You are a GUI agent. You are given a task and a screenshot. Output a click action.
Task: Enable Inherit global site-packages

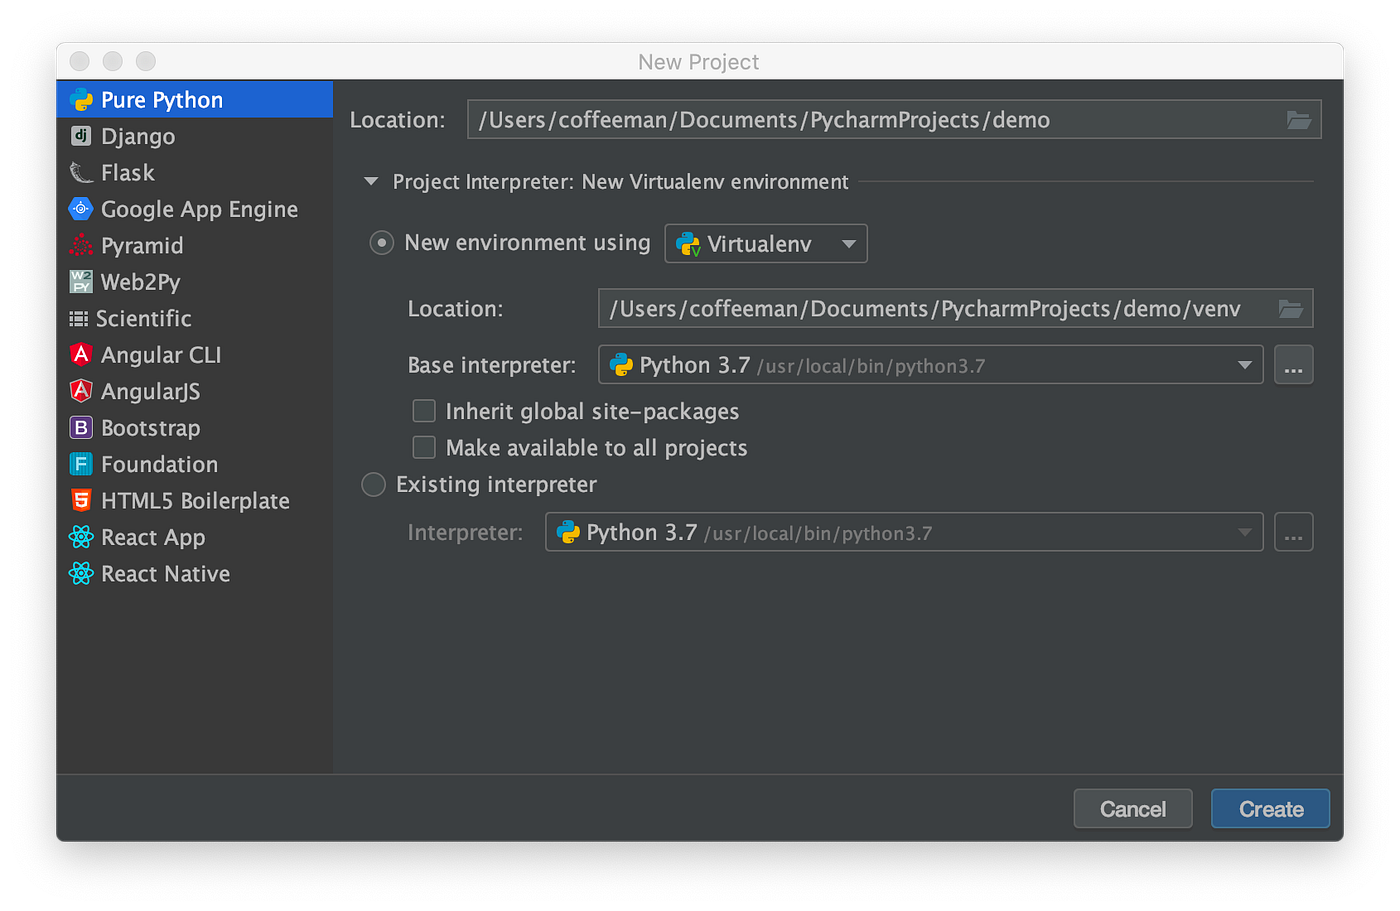[424, 410]
